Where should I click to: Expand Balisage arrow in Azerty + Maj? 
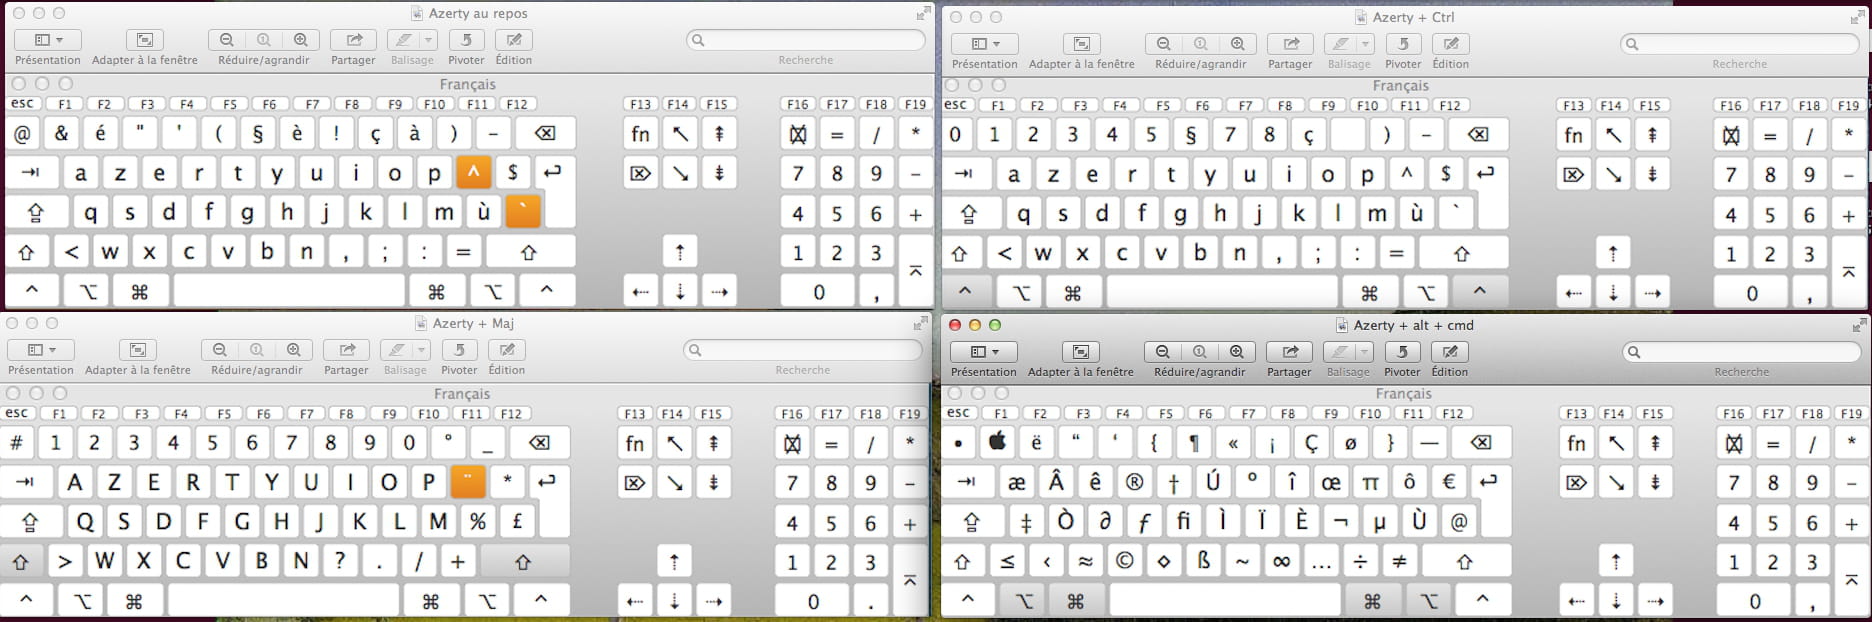pos(422,350)
